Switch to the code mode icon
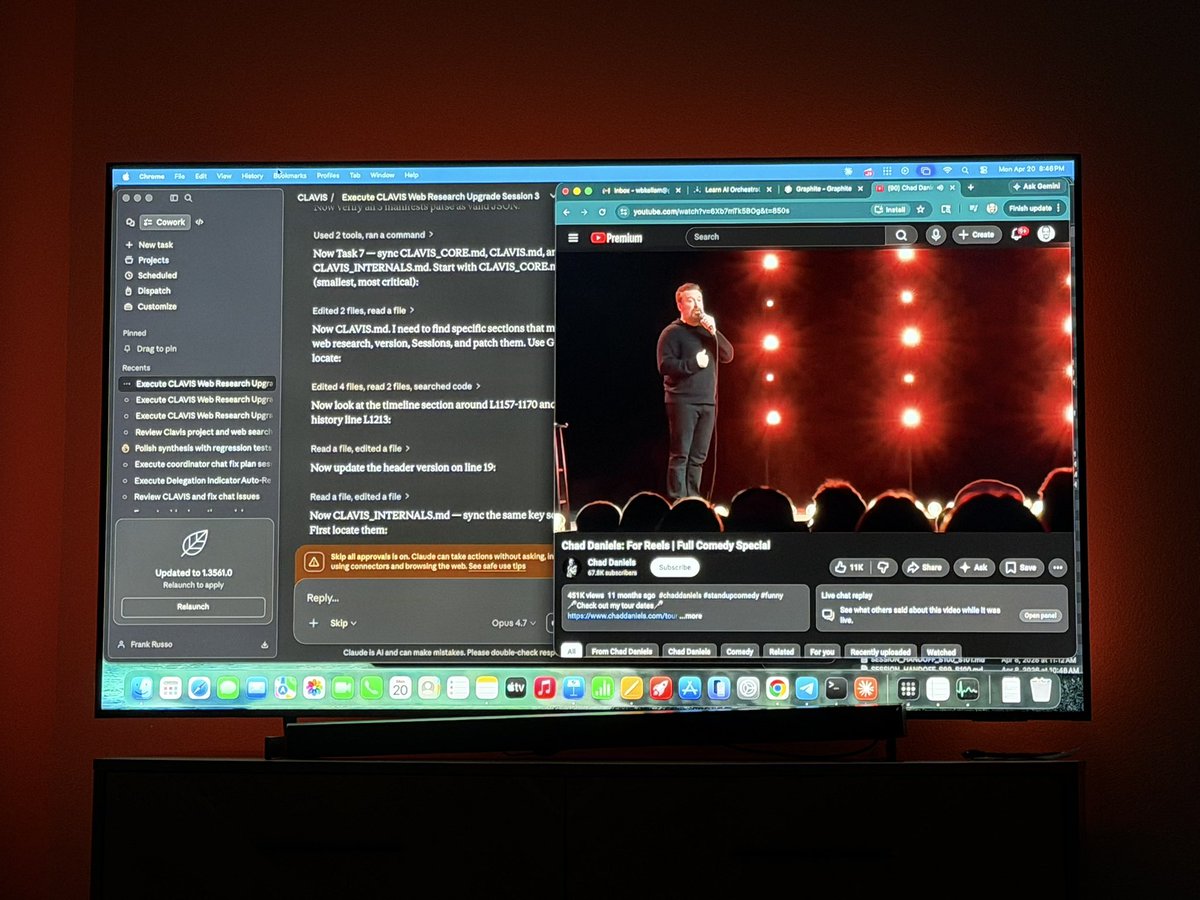This screenshot has height=900, width=1200. [x=199, y=222]
